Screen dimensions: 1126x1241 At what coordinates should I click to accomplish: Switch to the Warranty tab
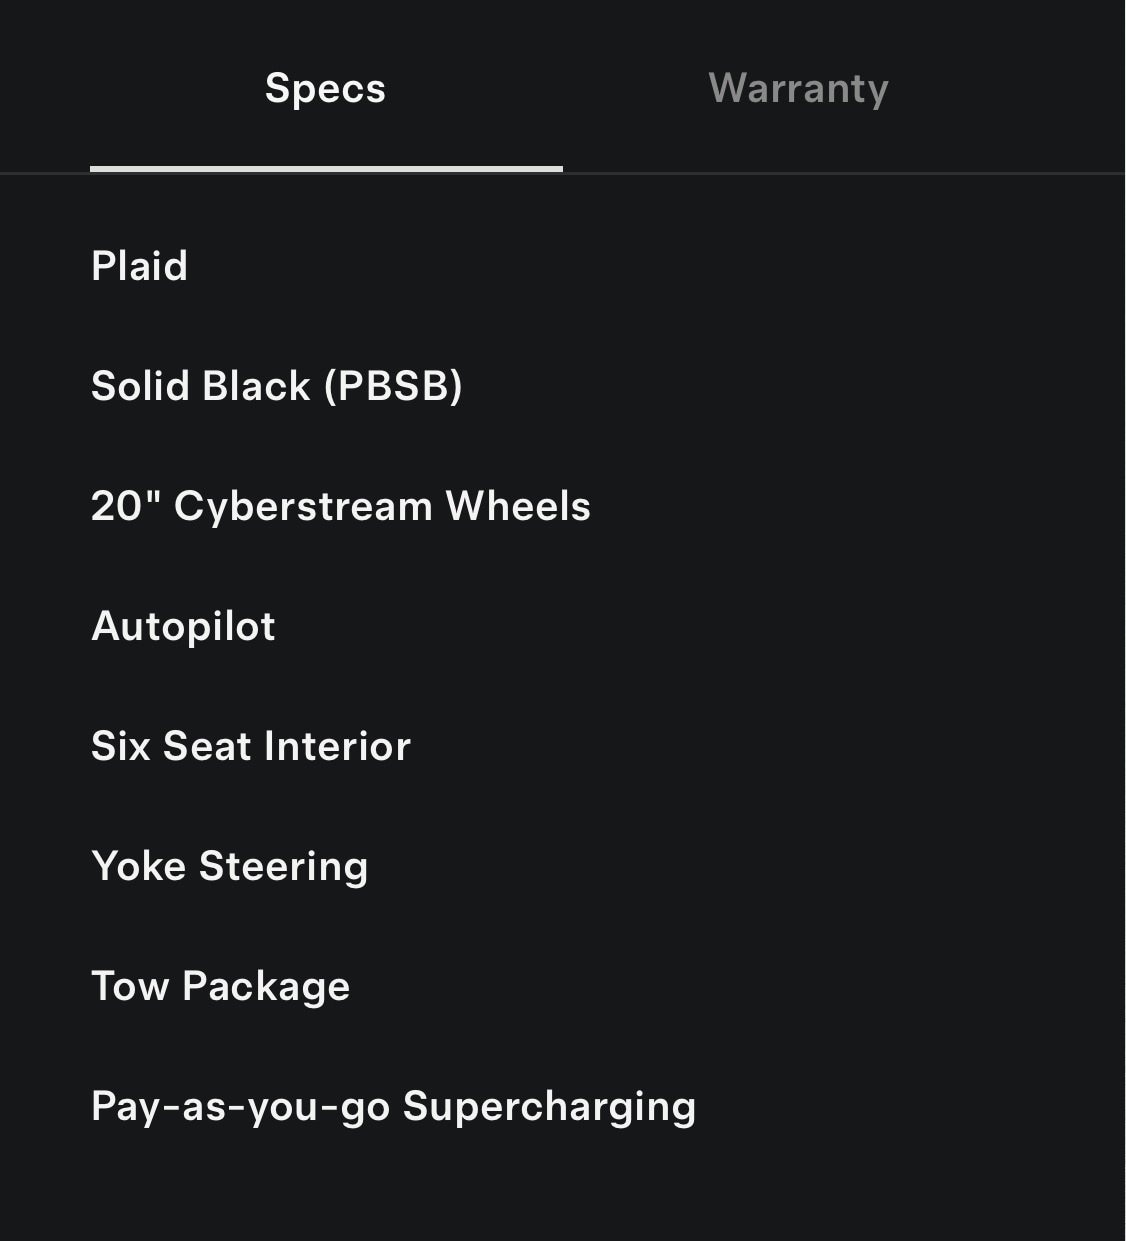click(798, 88)
